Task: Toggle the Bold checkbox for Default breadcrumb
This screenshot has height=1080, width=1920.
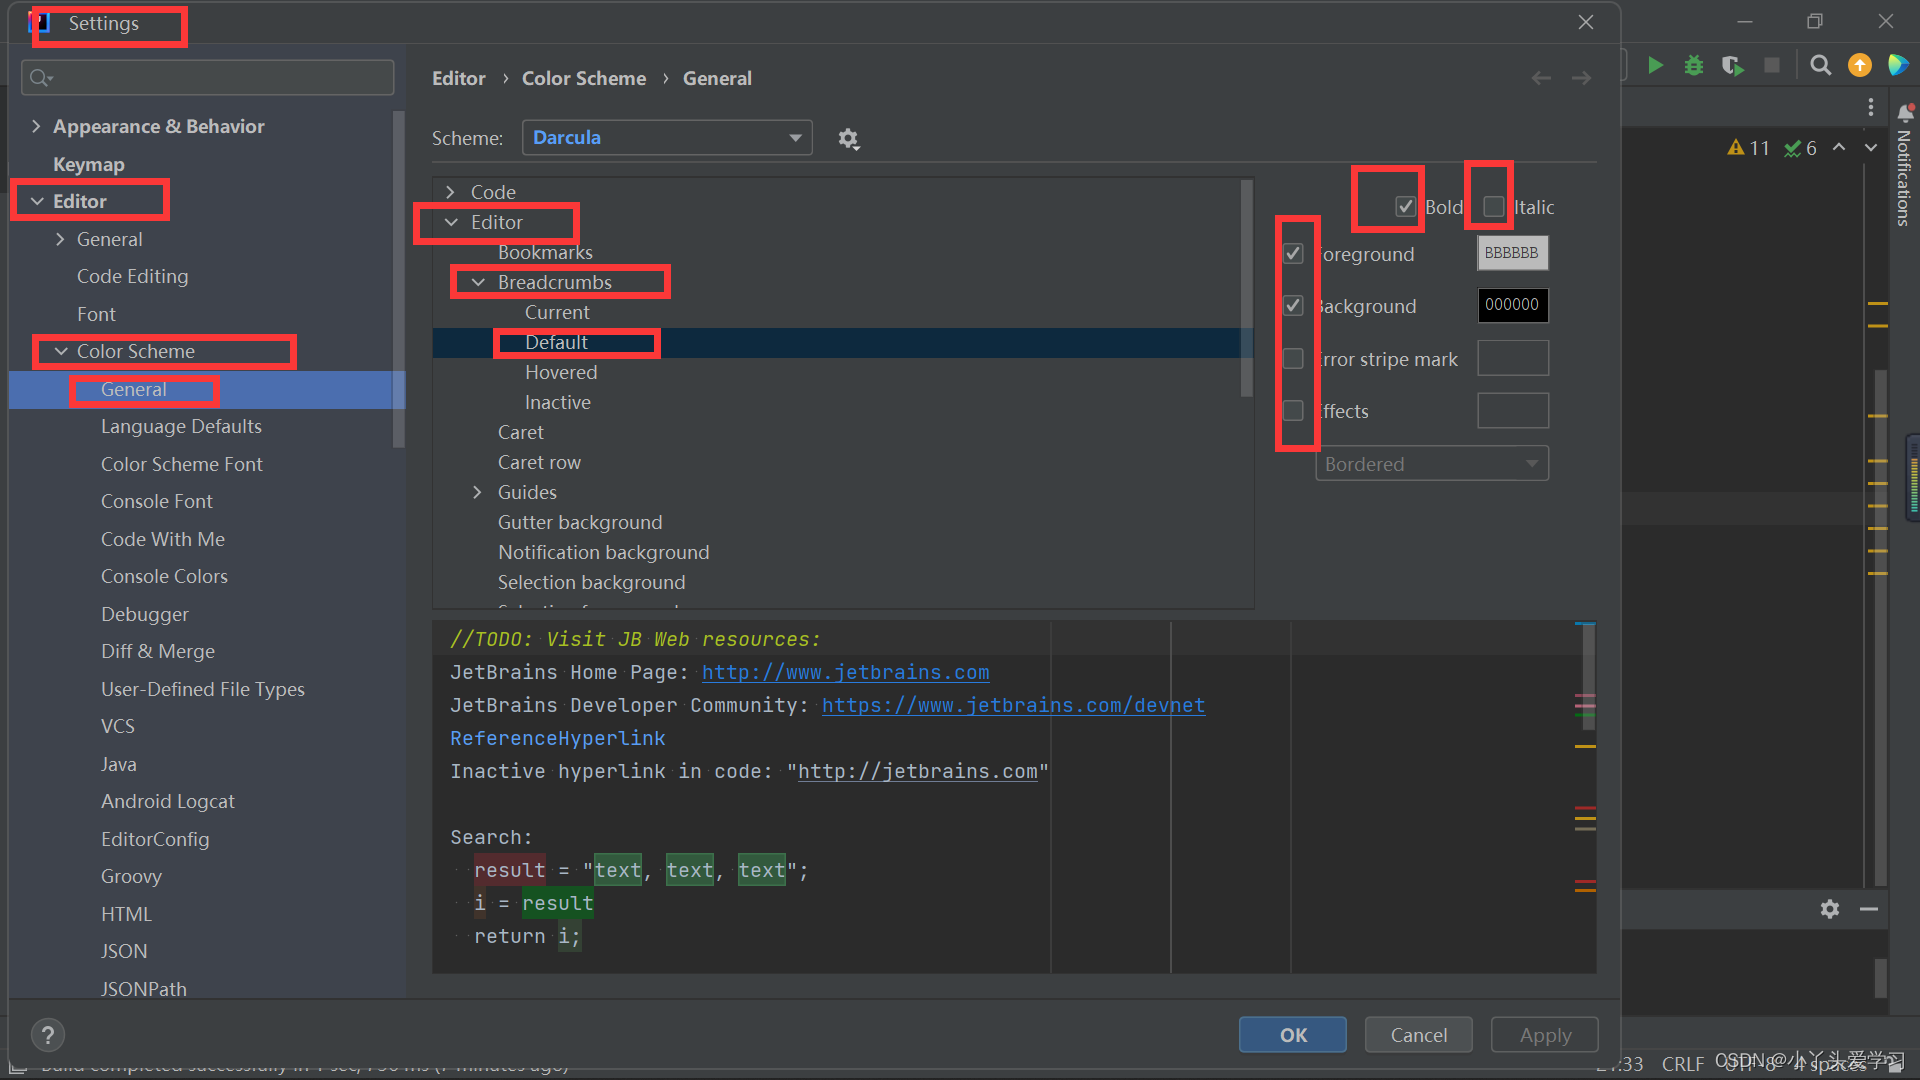Action: 1402,206
